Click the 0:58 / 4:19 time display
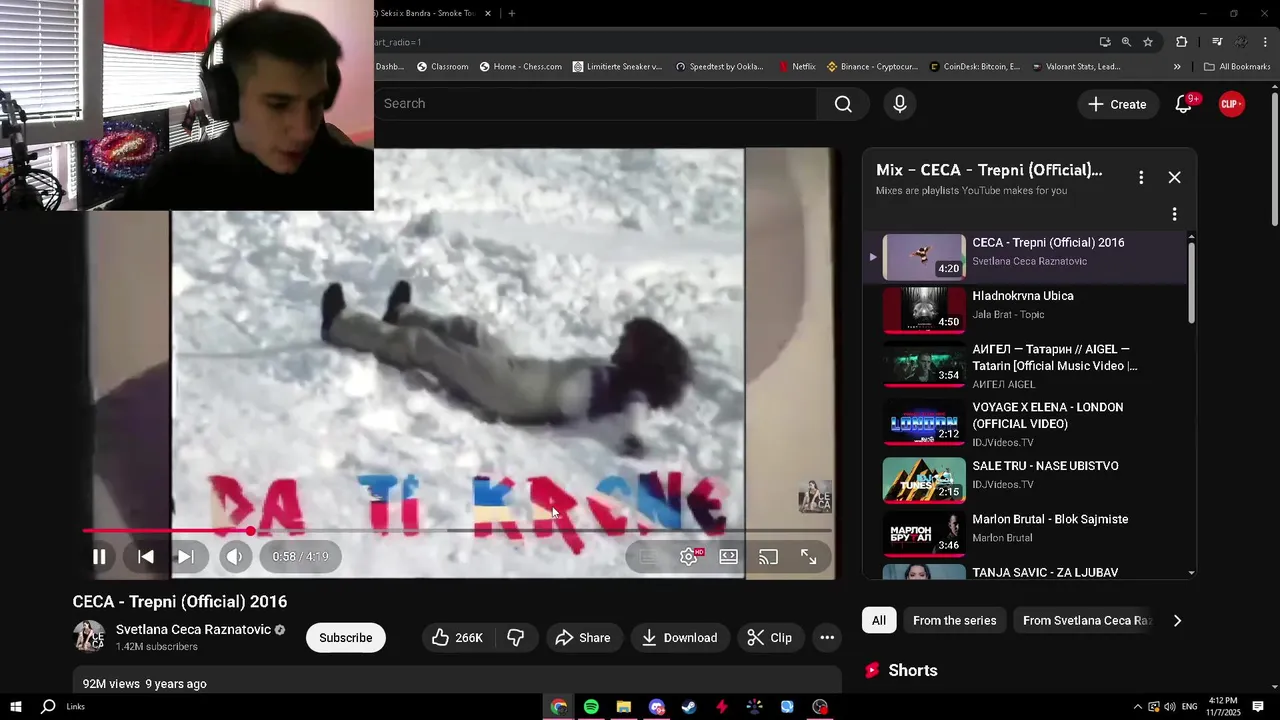1280x720 pixels. (300, 557)
